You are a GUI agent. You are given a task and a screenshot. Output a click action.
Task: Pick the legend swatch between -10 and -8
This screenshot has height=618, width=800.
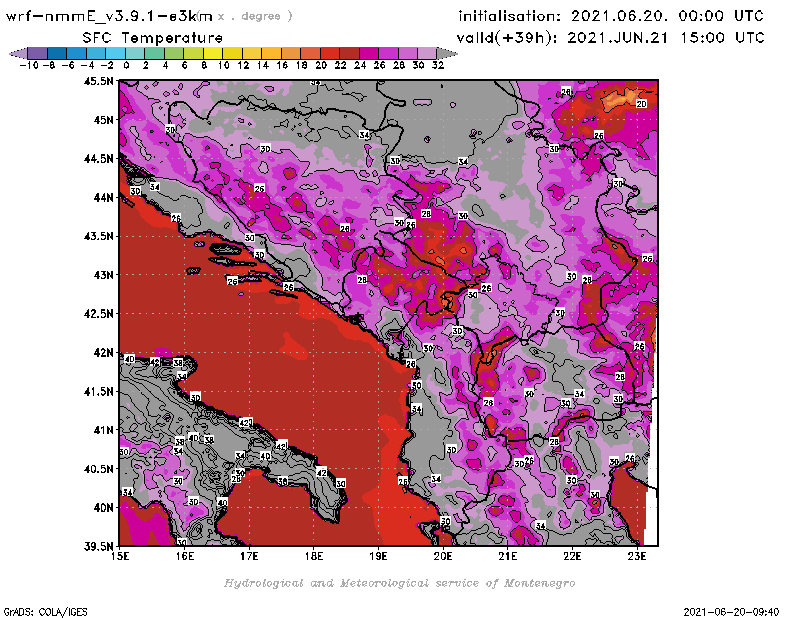[38, 53]
